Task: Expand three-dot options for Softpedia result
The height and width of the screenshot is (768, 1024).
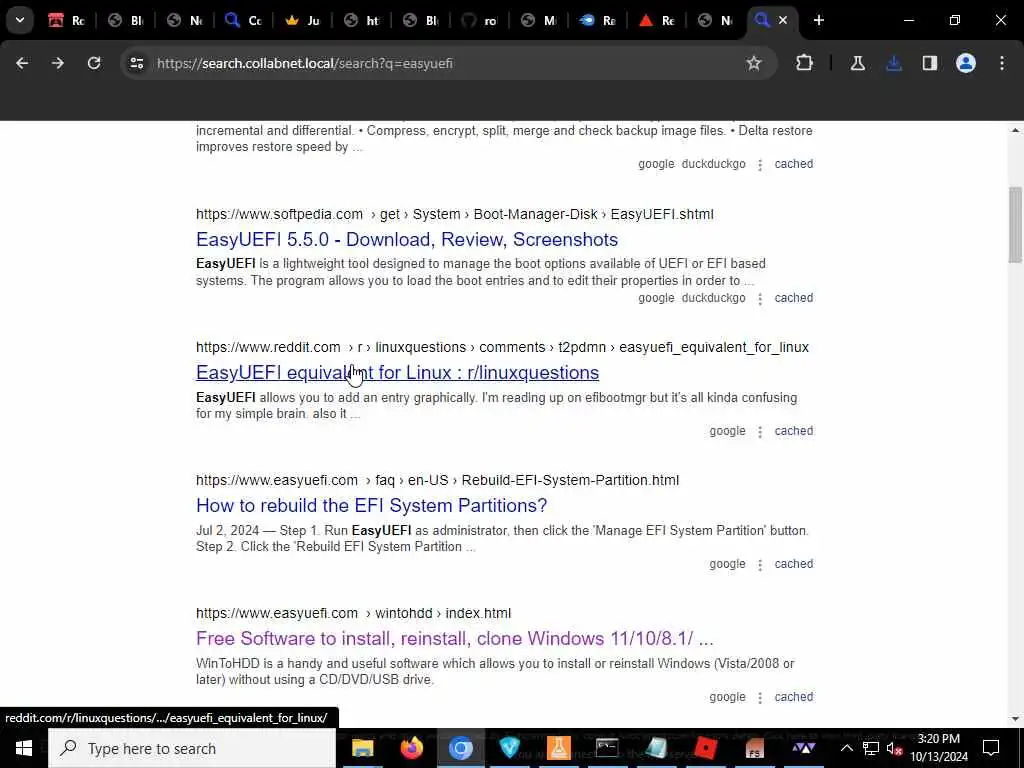Action: coord(760,298)
